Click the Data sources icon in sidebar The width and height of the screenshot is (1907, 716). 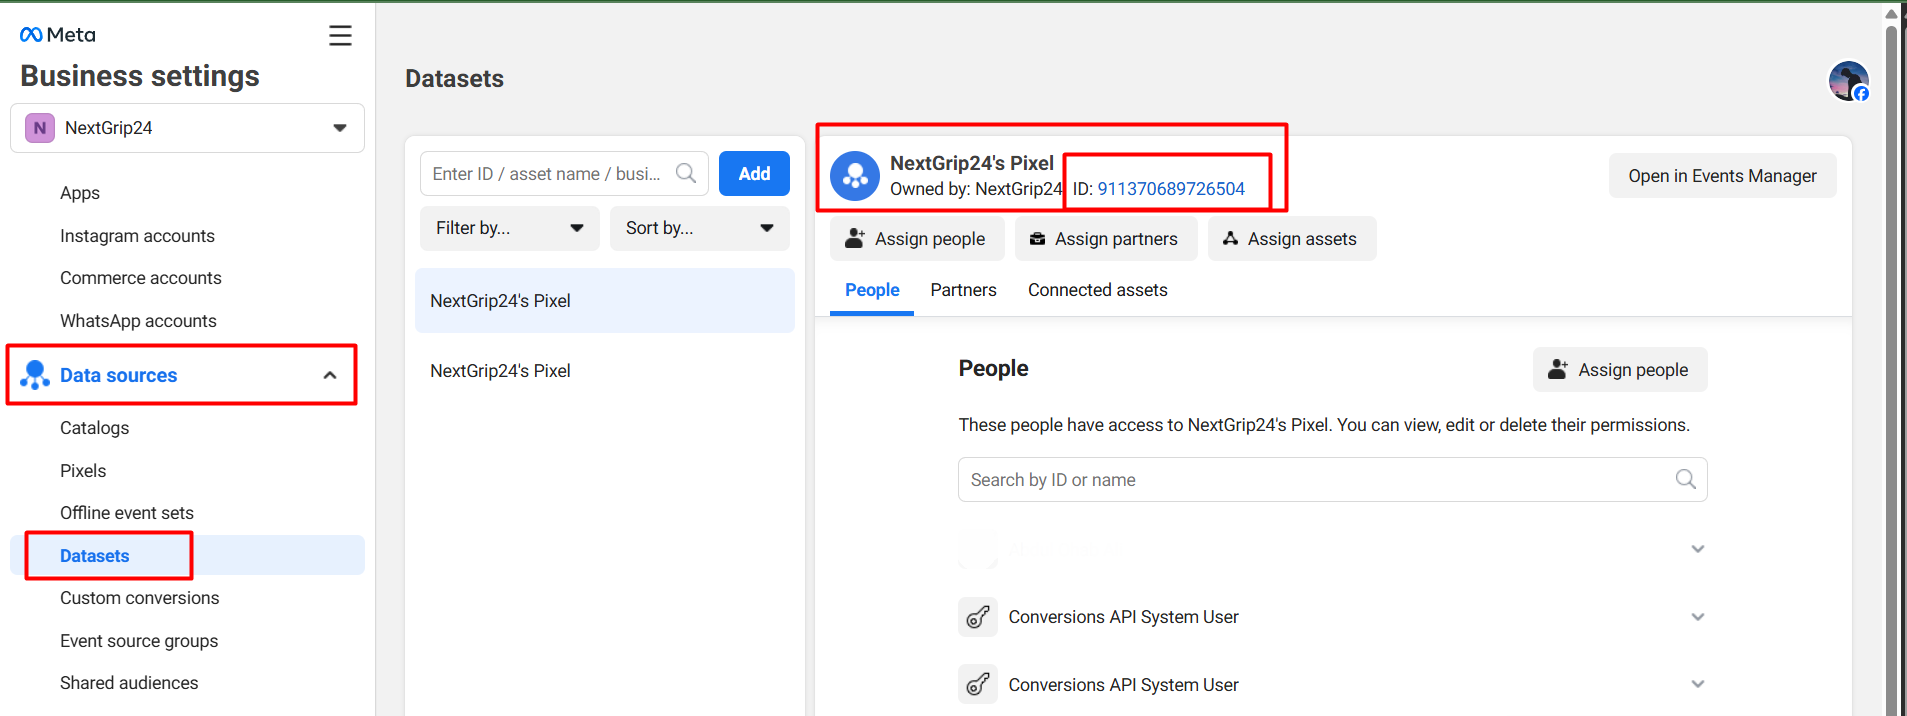(x=35, y=375)
